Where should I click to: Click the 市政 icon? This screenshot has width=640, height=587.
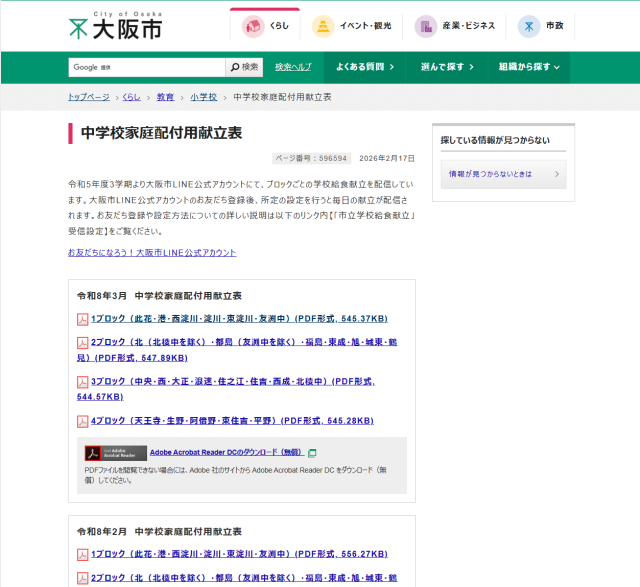[x=528, y=26]
